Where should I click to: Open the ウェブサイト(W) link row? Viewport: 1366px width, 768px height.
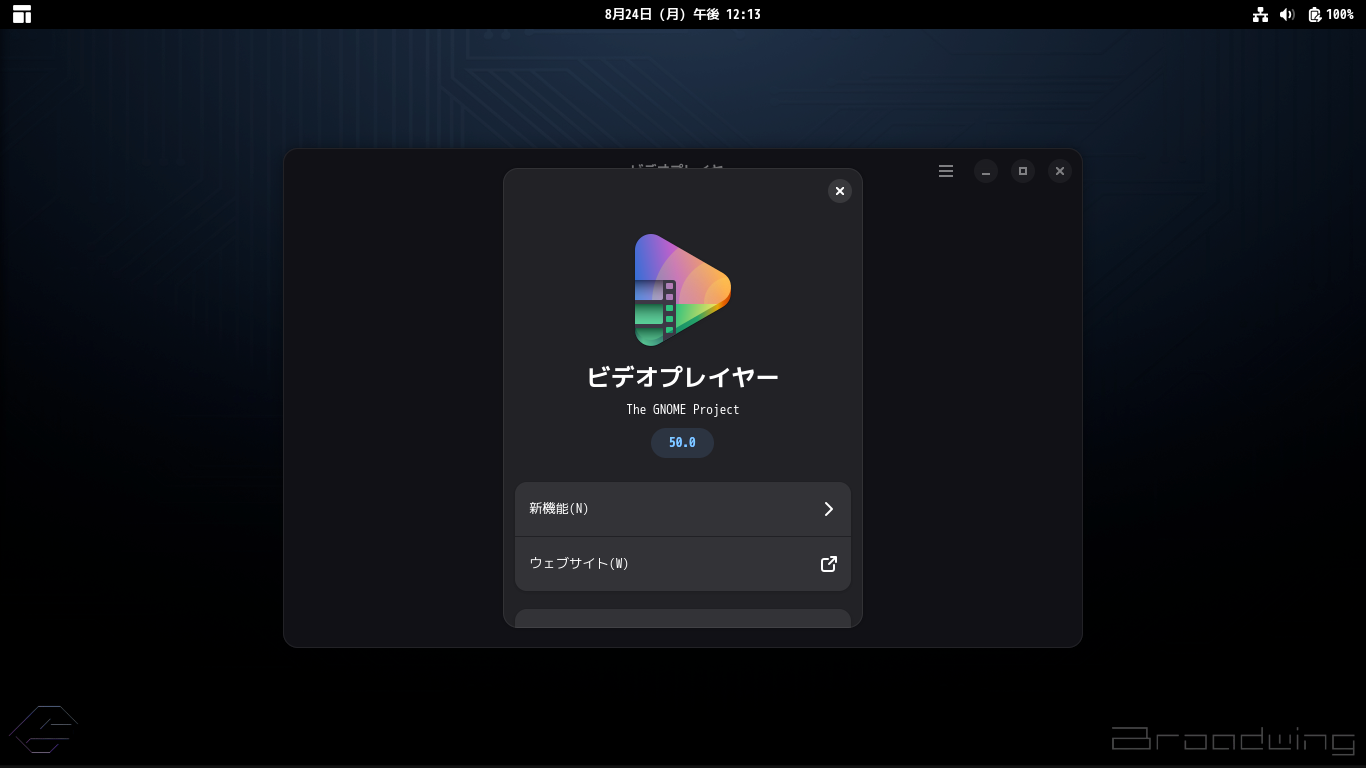(683, 564)
